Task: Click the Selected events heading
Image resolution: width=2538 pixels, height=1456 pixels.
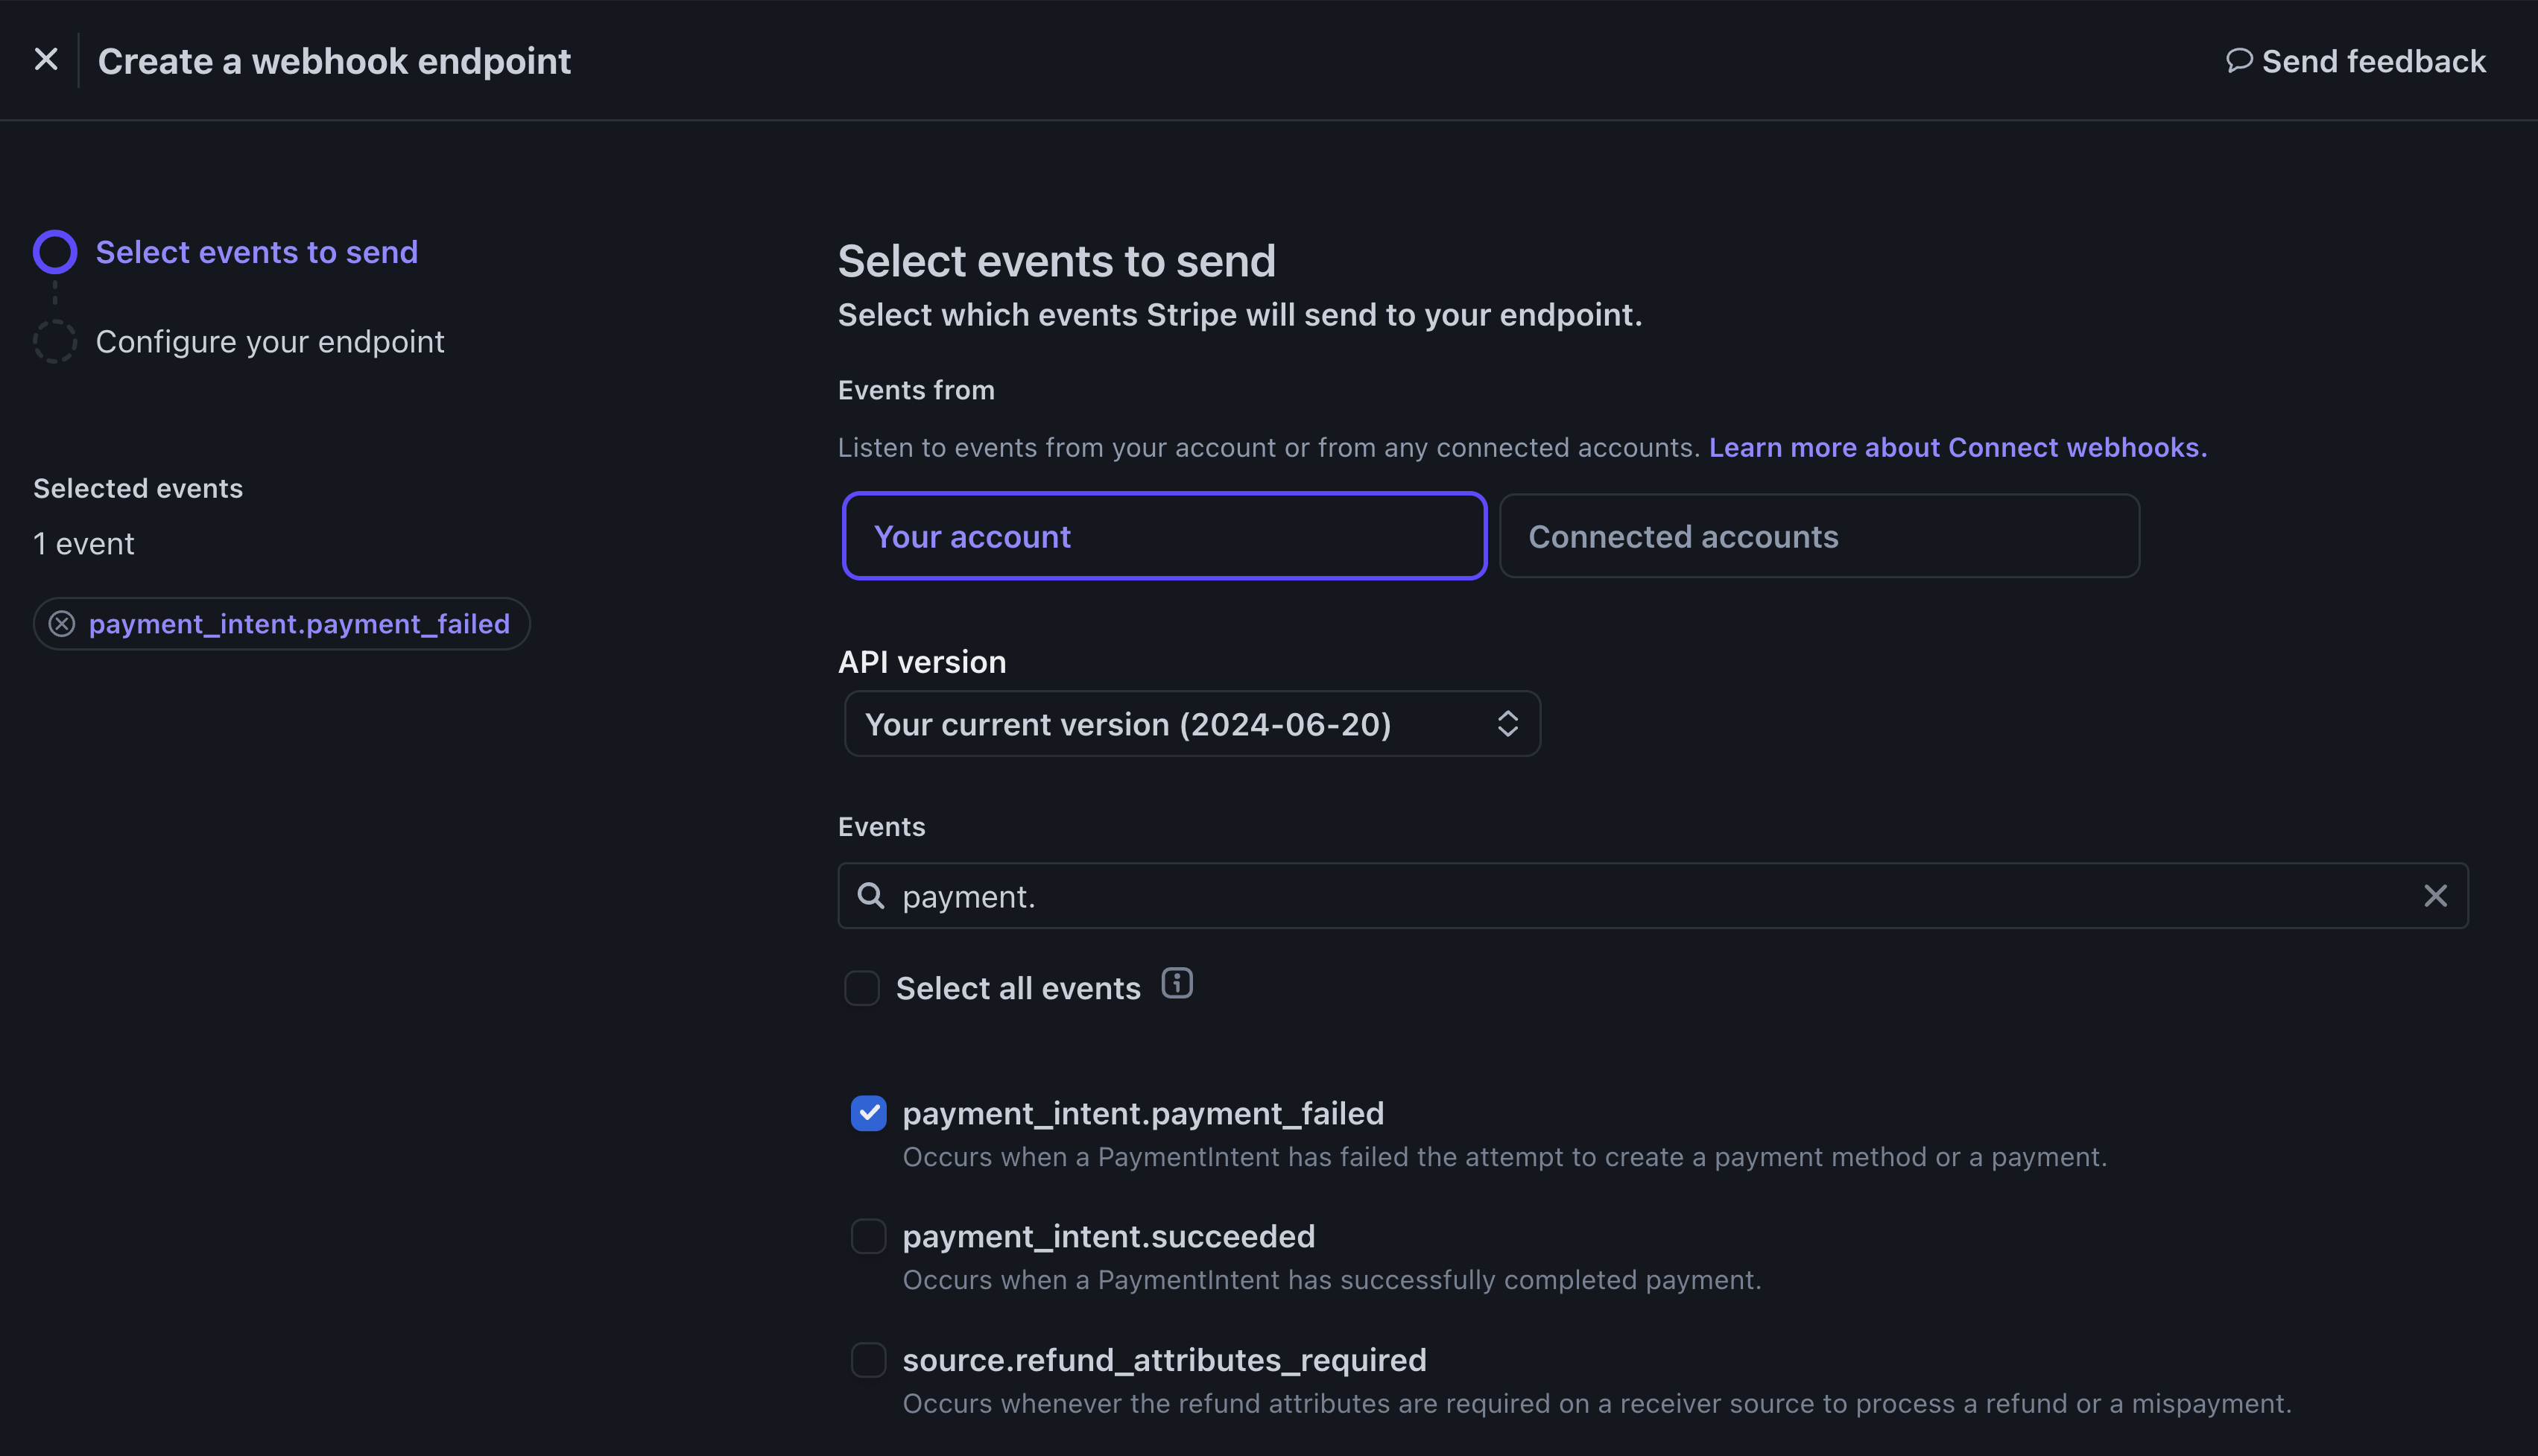Action: [x=138, y=488]
